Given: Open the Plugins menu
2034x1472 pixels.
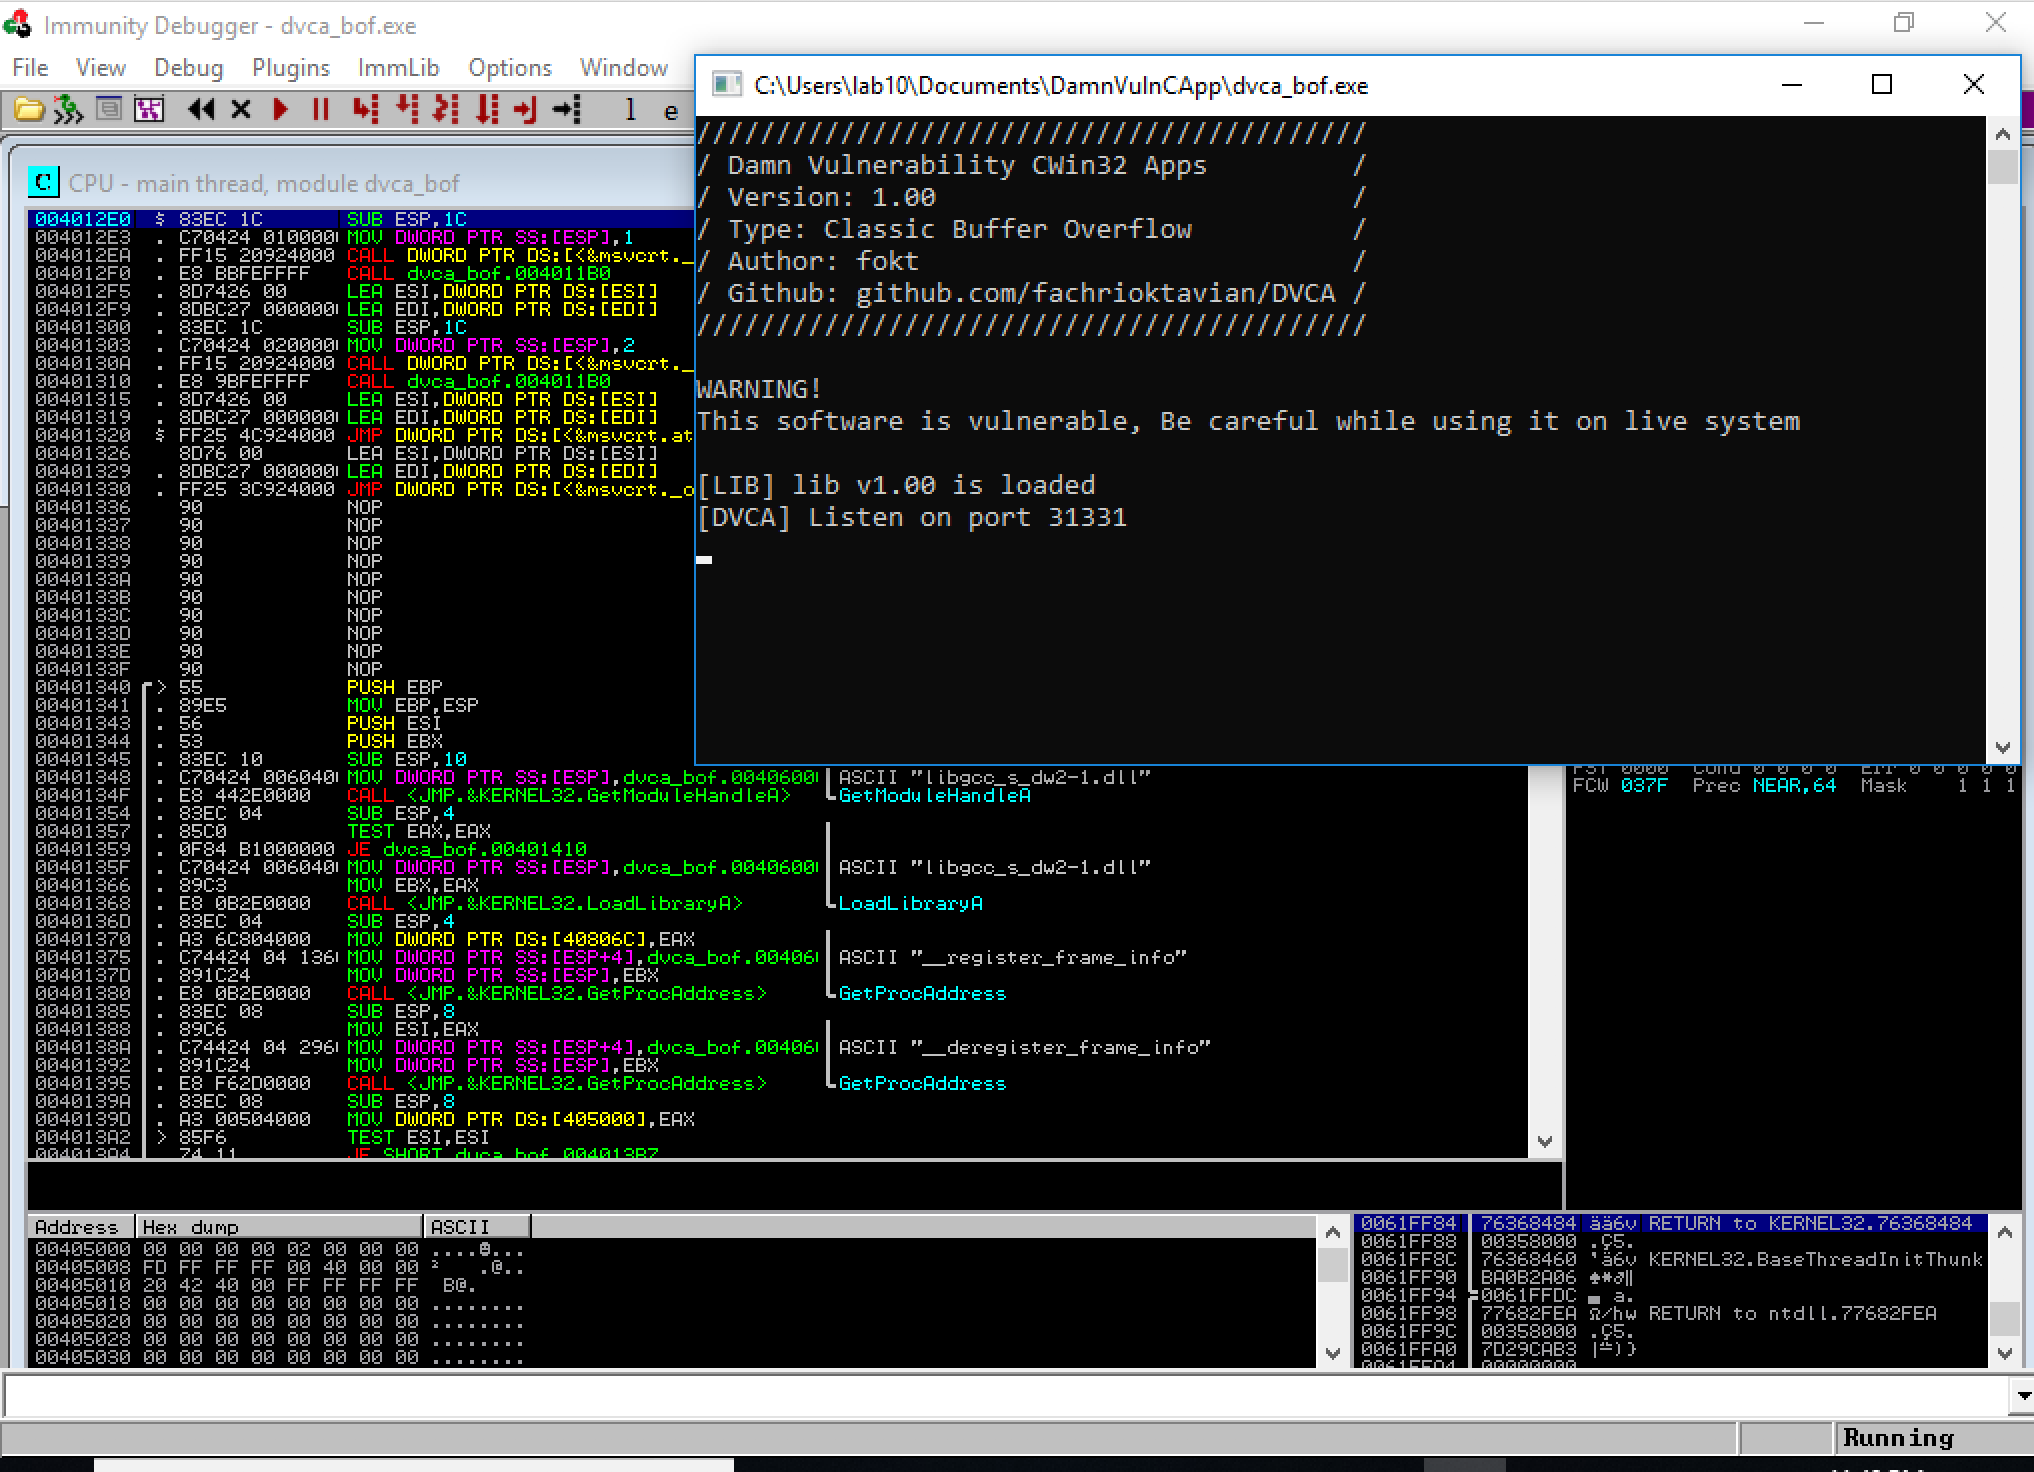Looking at the screenshot, I should (289, 66).
